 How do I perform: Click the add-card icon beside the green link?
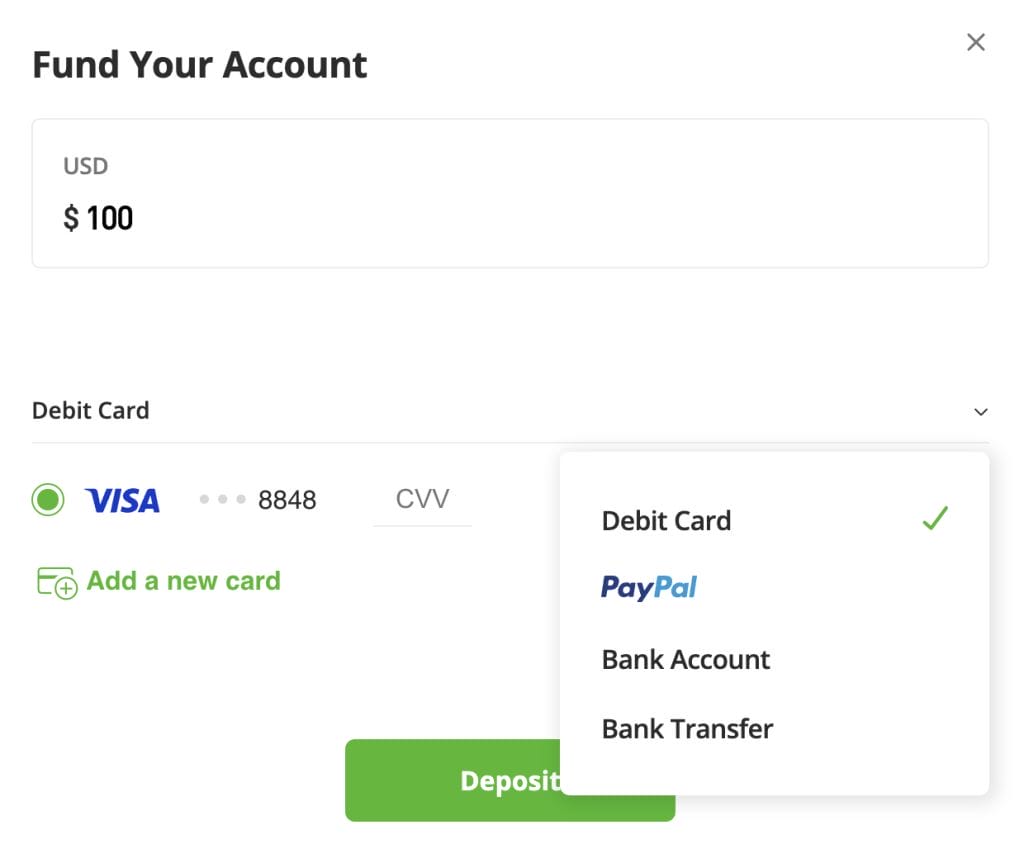pyautogui.click(x=57, y=581)
